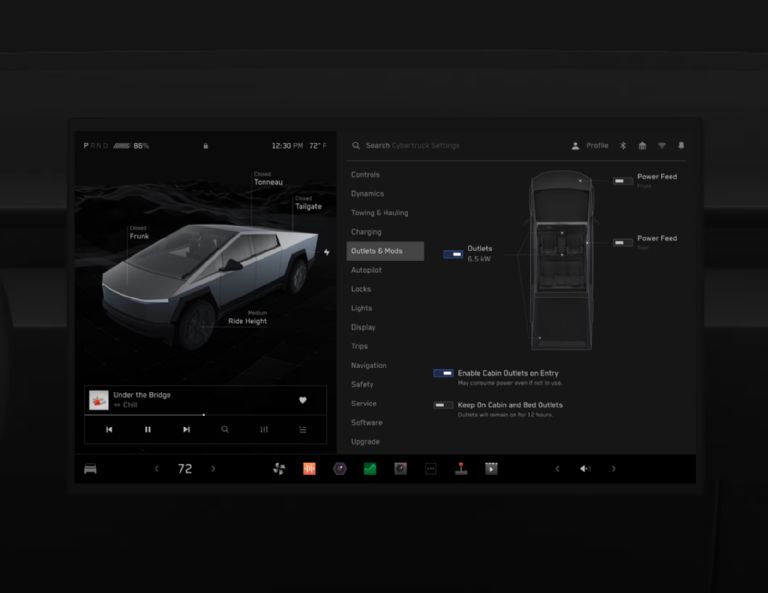The width and height of the screenshot is (768, 593).
Task: Open the Upgrade menu item
Action: click(365, 442)
